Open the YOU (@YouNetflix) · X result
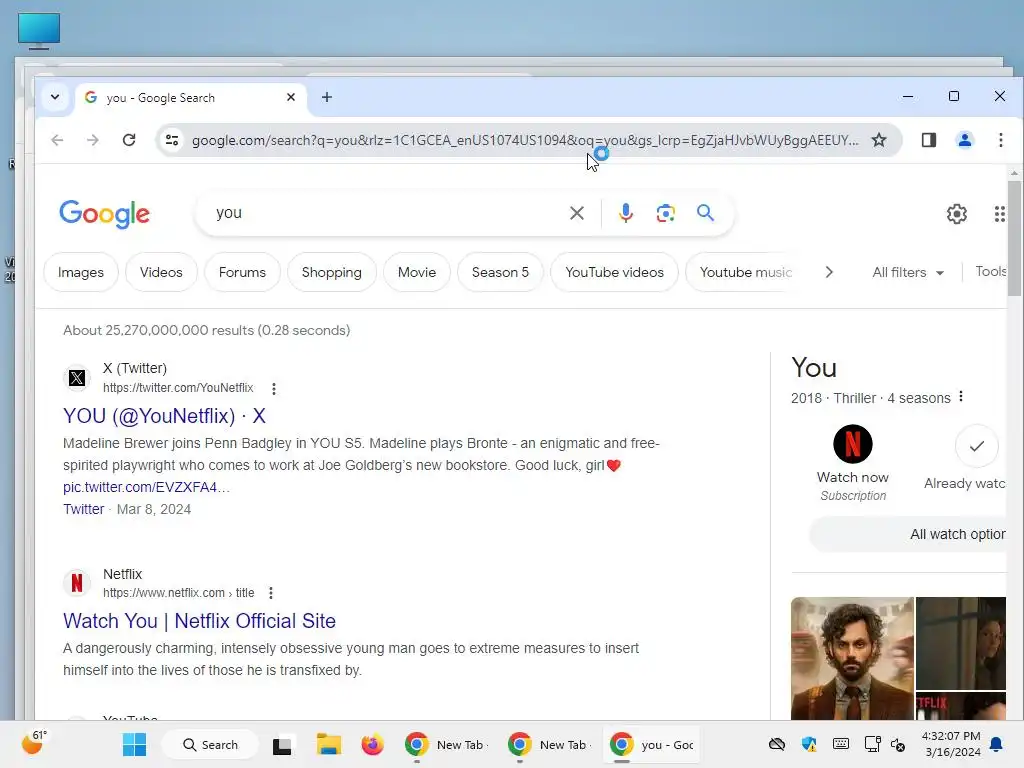 pos(165,416)
